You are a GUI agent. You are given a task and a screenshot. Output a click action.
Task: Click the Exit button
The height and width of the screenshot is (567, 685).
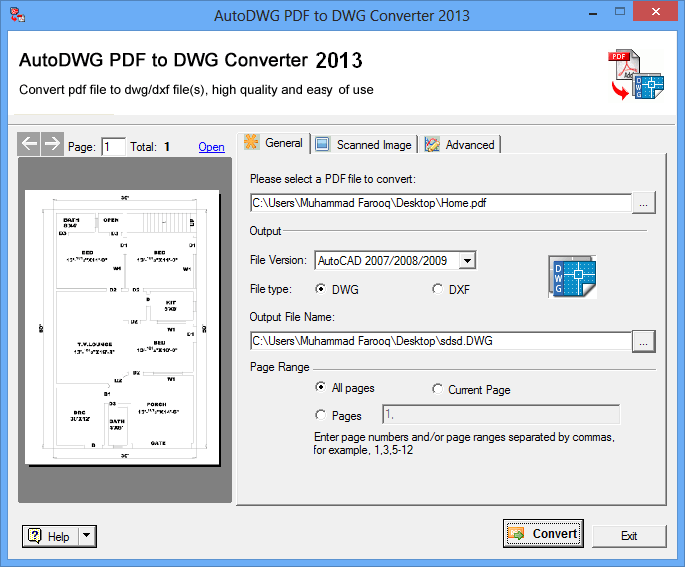(629, 536)
